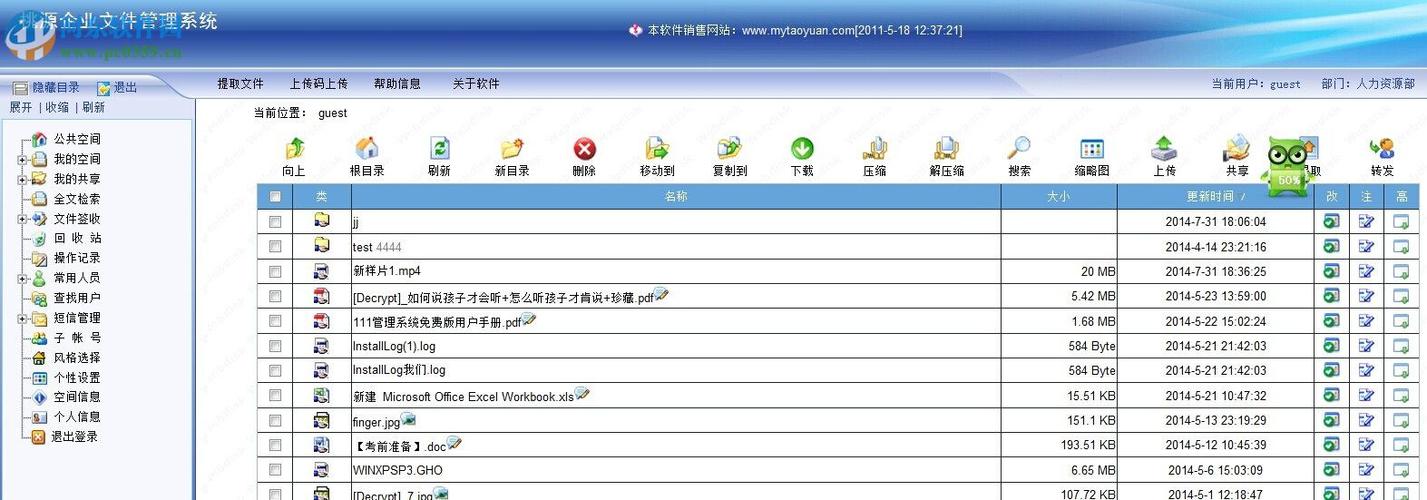The image size is (1427, 500).
Task: Open 帮助信息 menu item
Action: click(397, 84)
